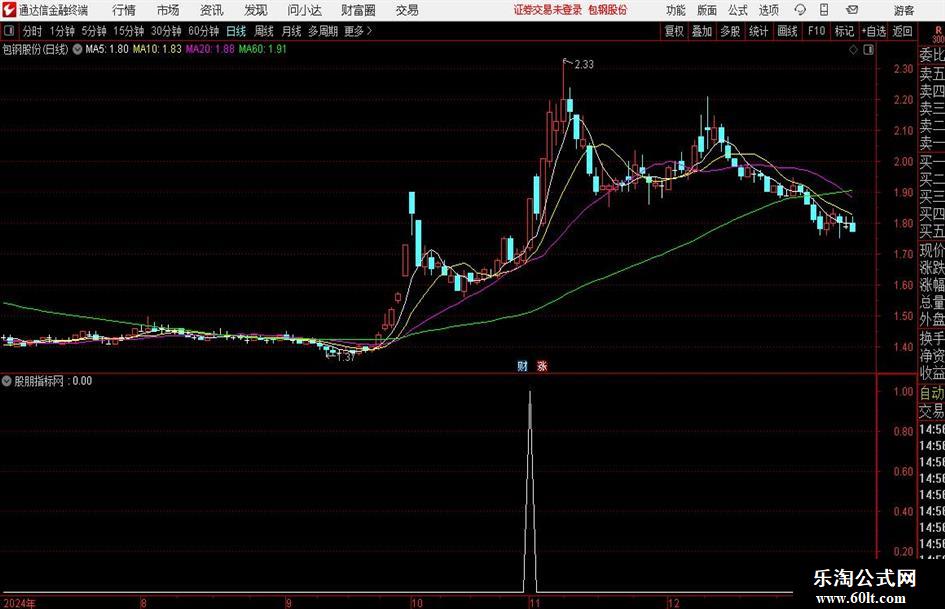Image resolution: width=945 pixels, height=609 pixels.
Task: Open the 问小达 menu
Action: 304,10
